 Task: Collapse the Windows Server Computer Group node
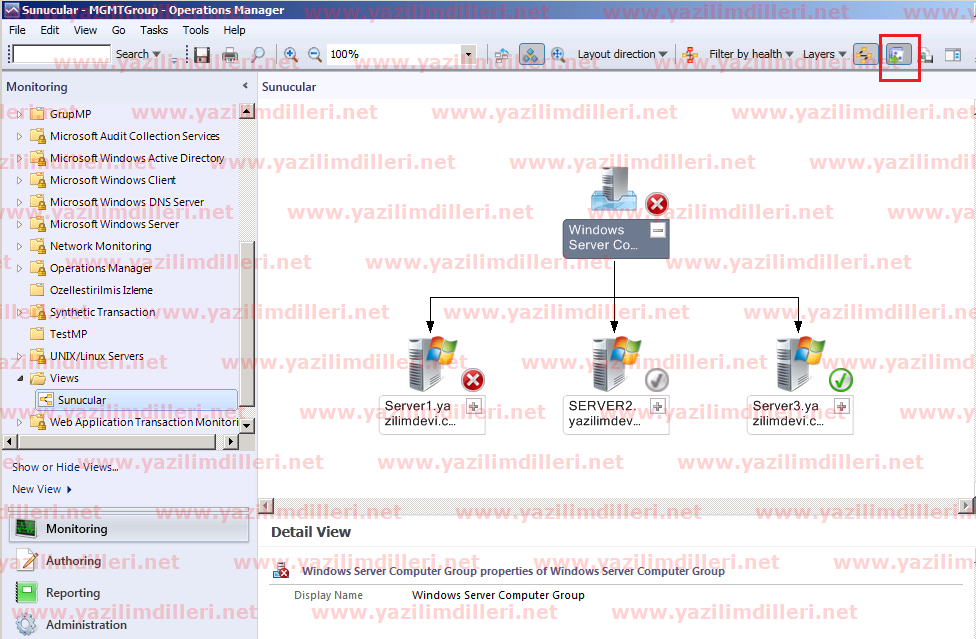tap(657, 230)
